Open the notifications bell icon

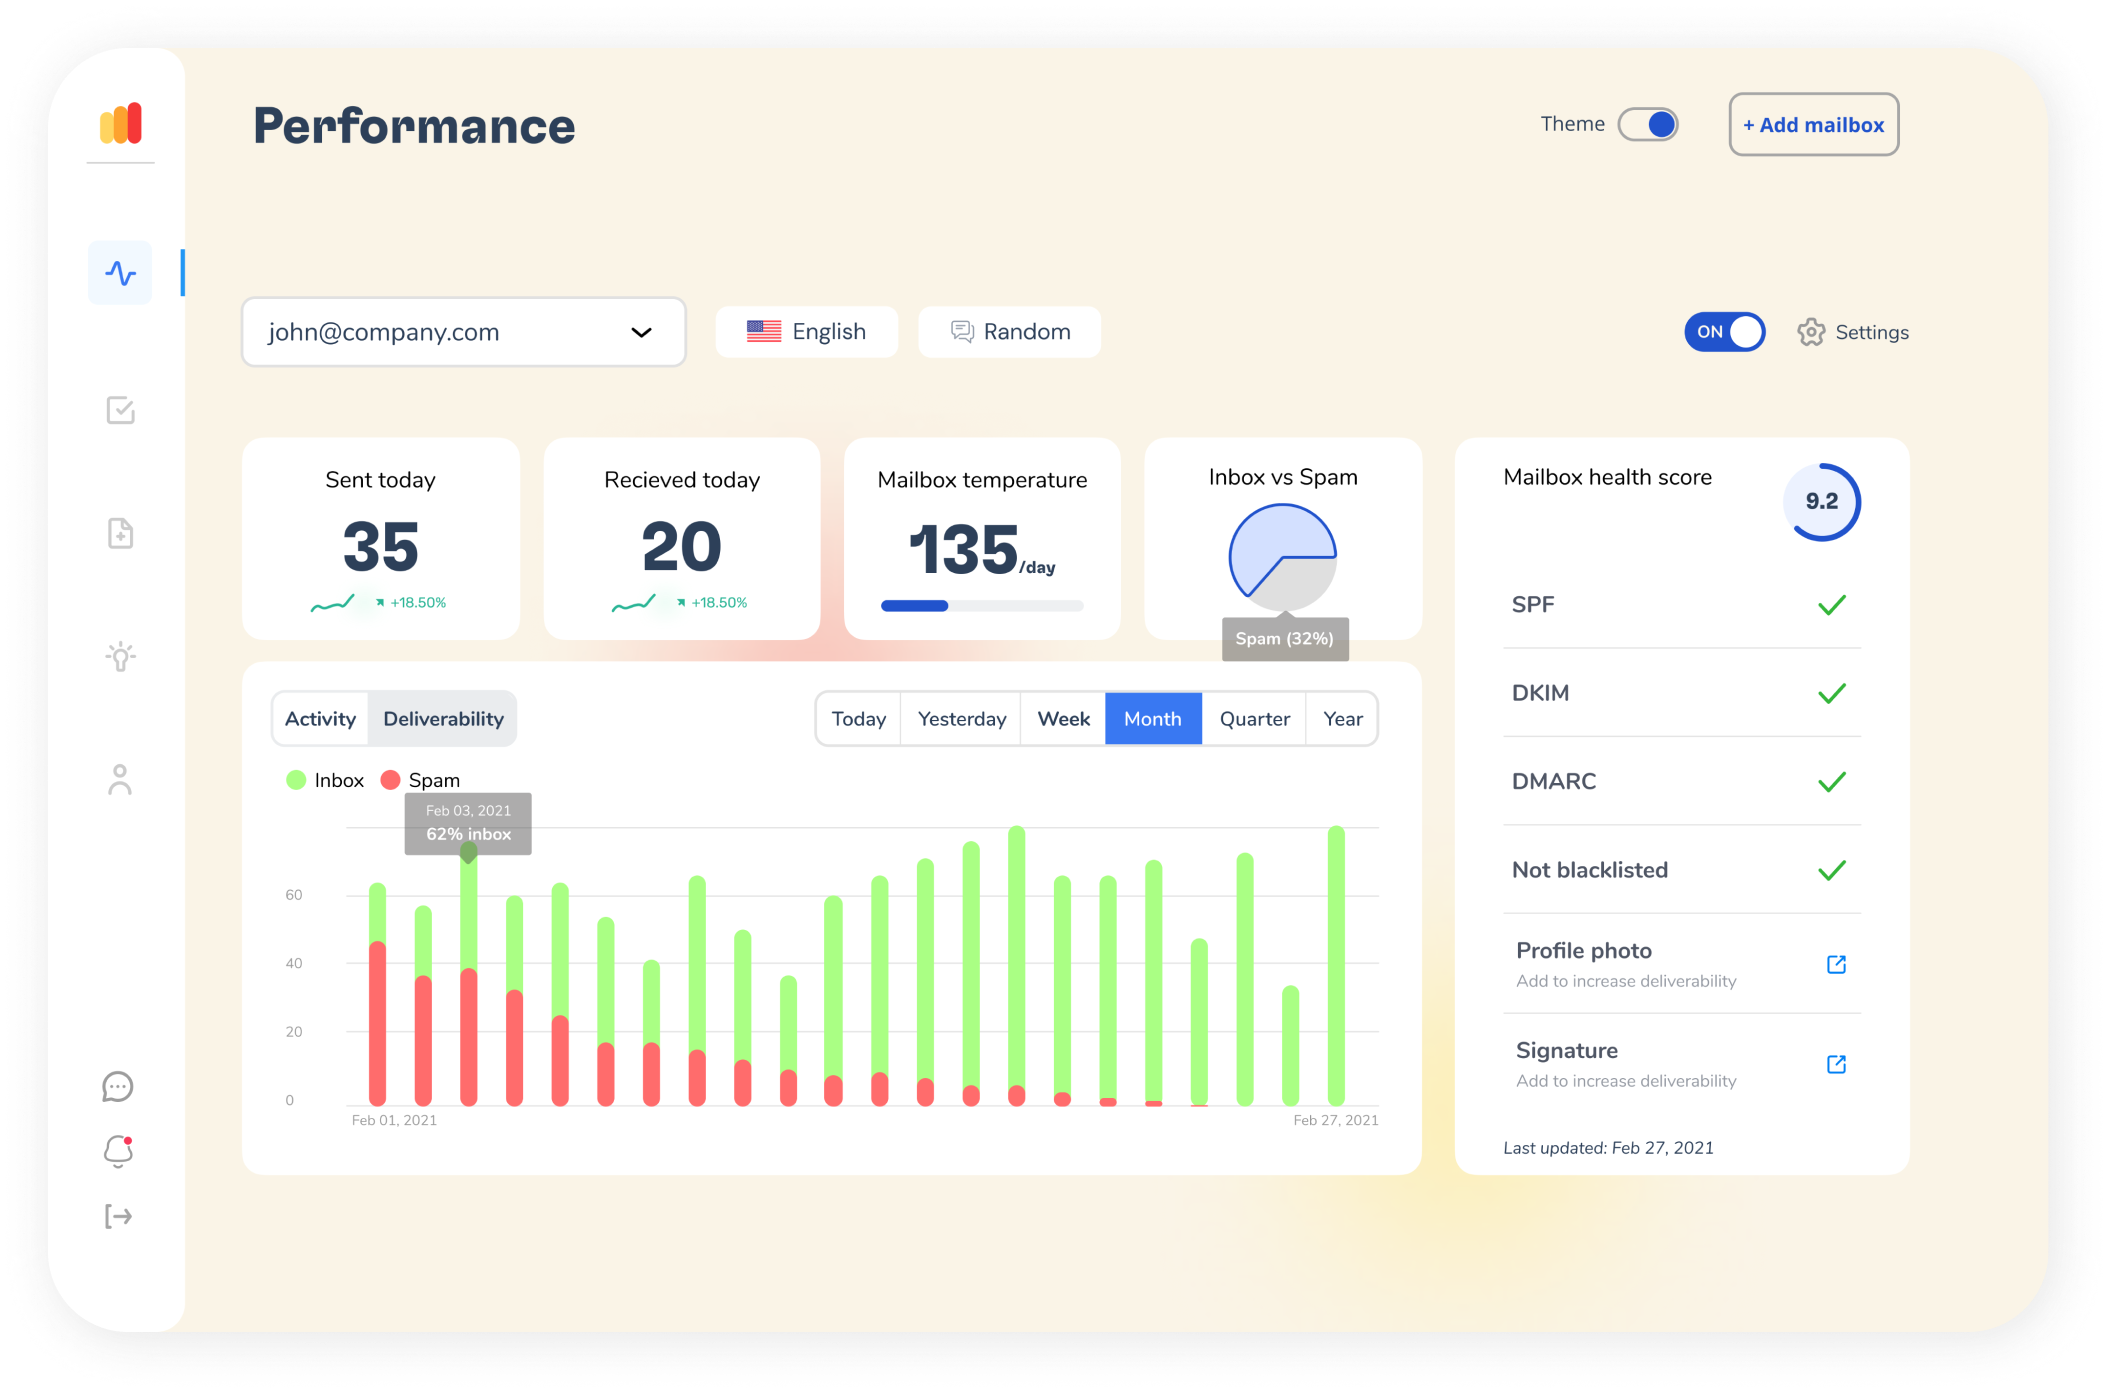click(118, 1151)
